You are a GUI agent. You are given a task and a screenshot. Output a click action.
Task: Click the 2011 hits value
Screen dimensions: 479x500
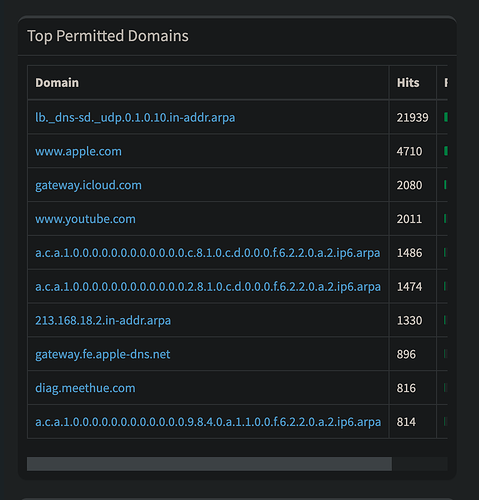click(x=409, y=219)
